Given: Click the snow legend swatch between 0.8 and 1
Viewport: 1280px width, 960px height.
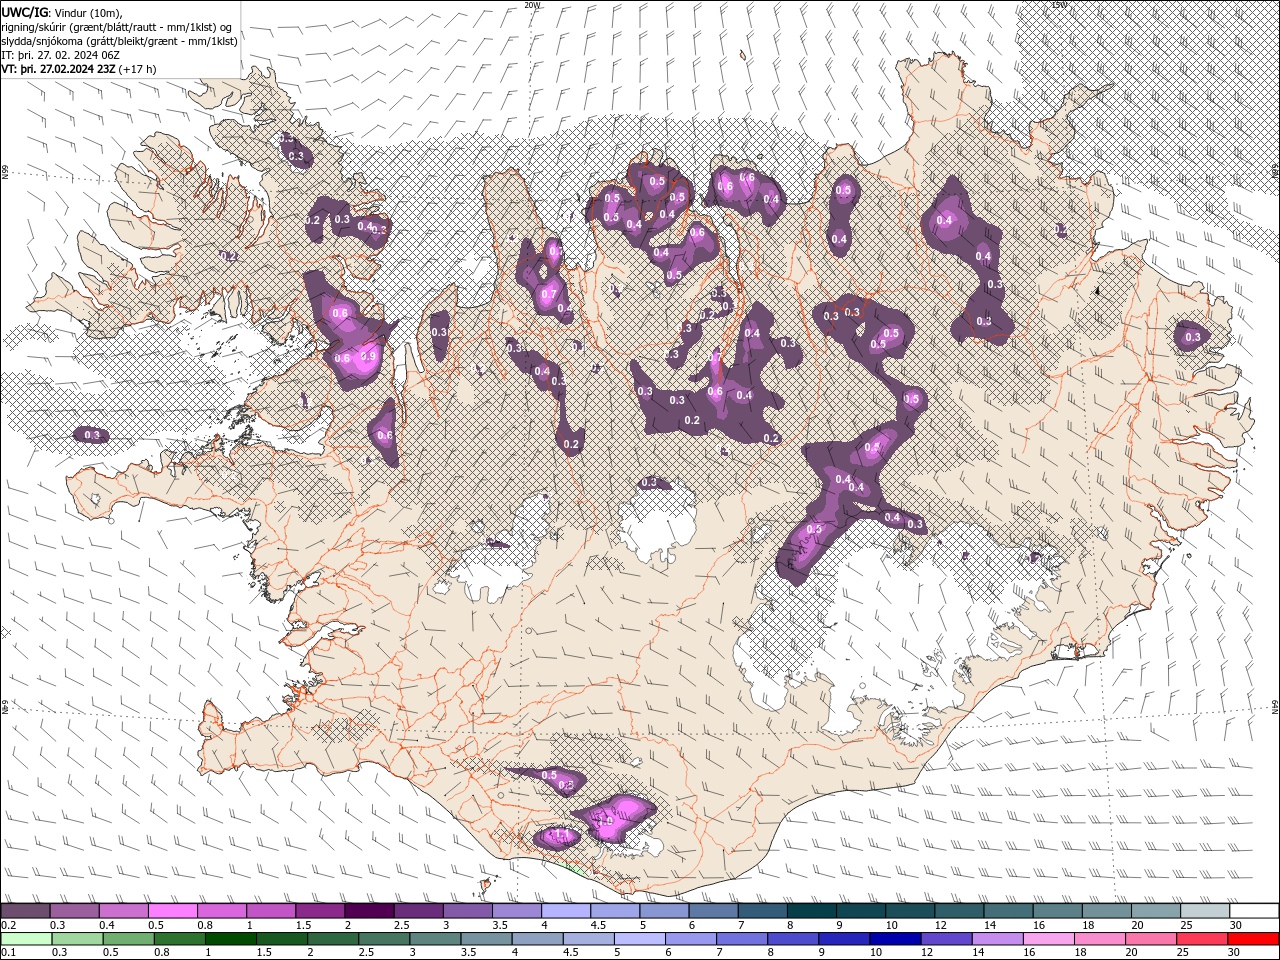Looking at the screenshot, I should tap(221, 911).
